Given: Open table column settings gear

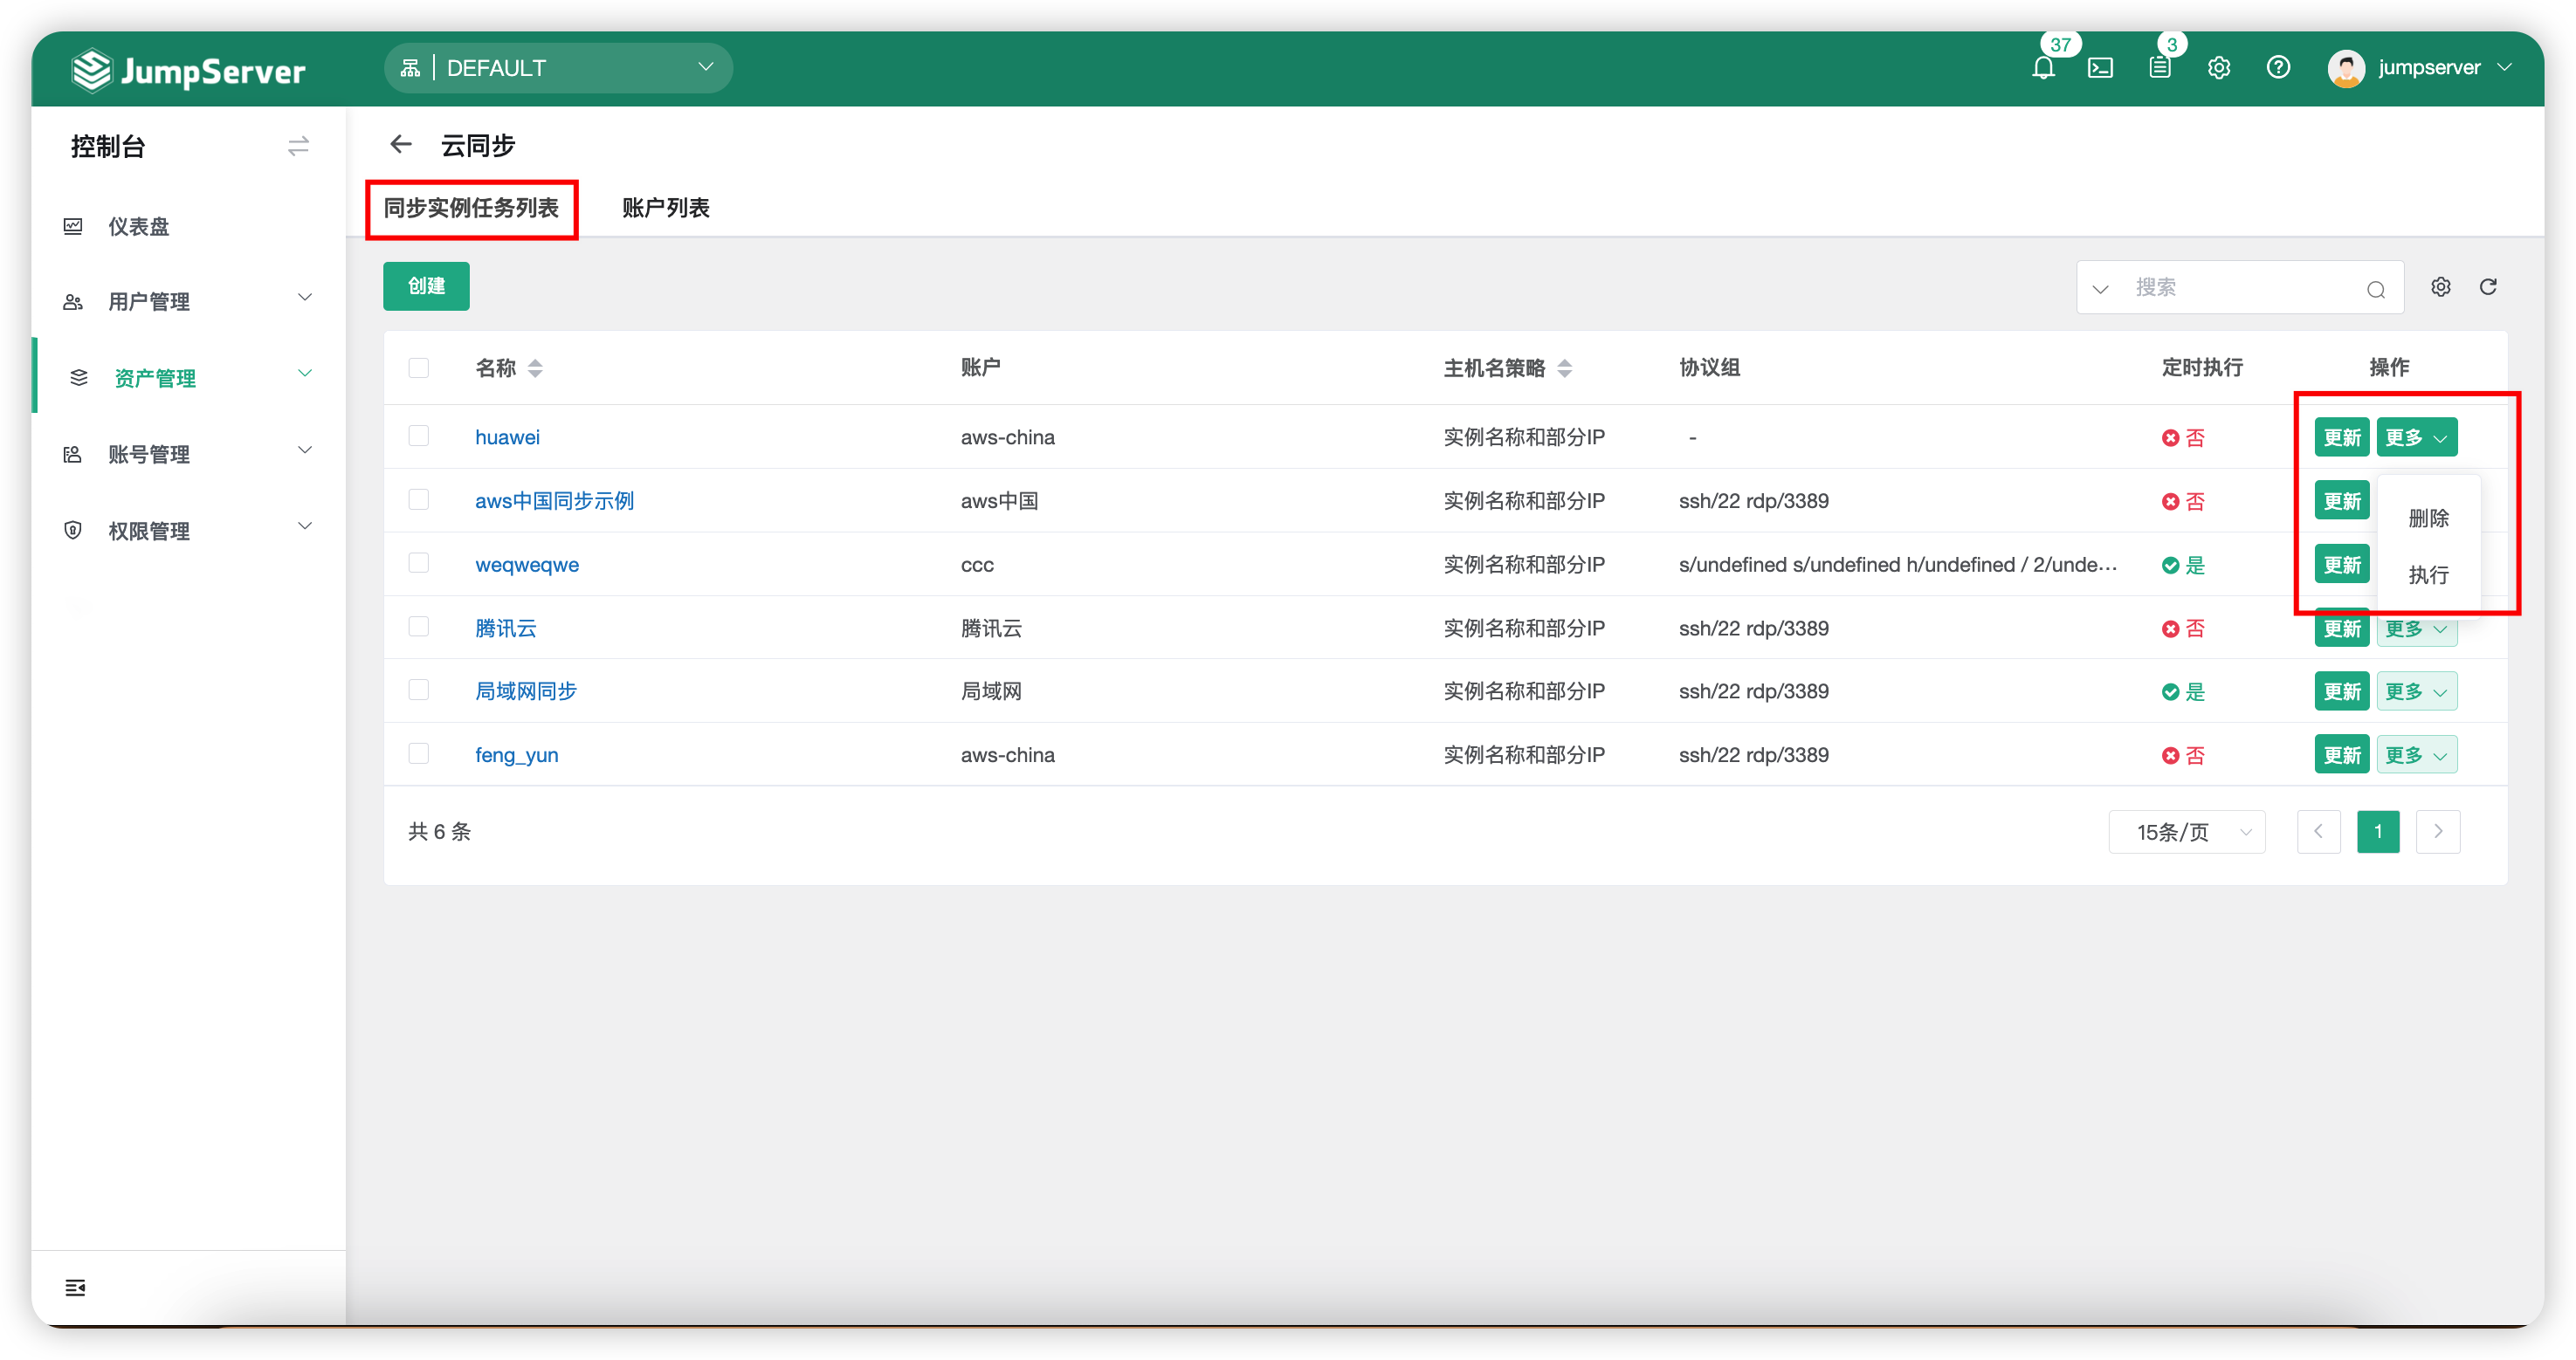Looking at the screenshot, I should point(2441,287).
